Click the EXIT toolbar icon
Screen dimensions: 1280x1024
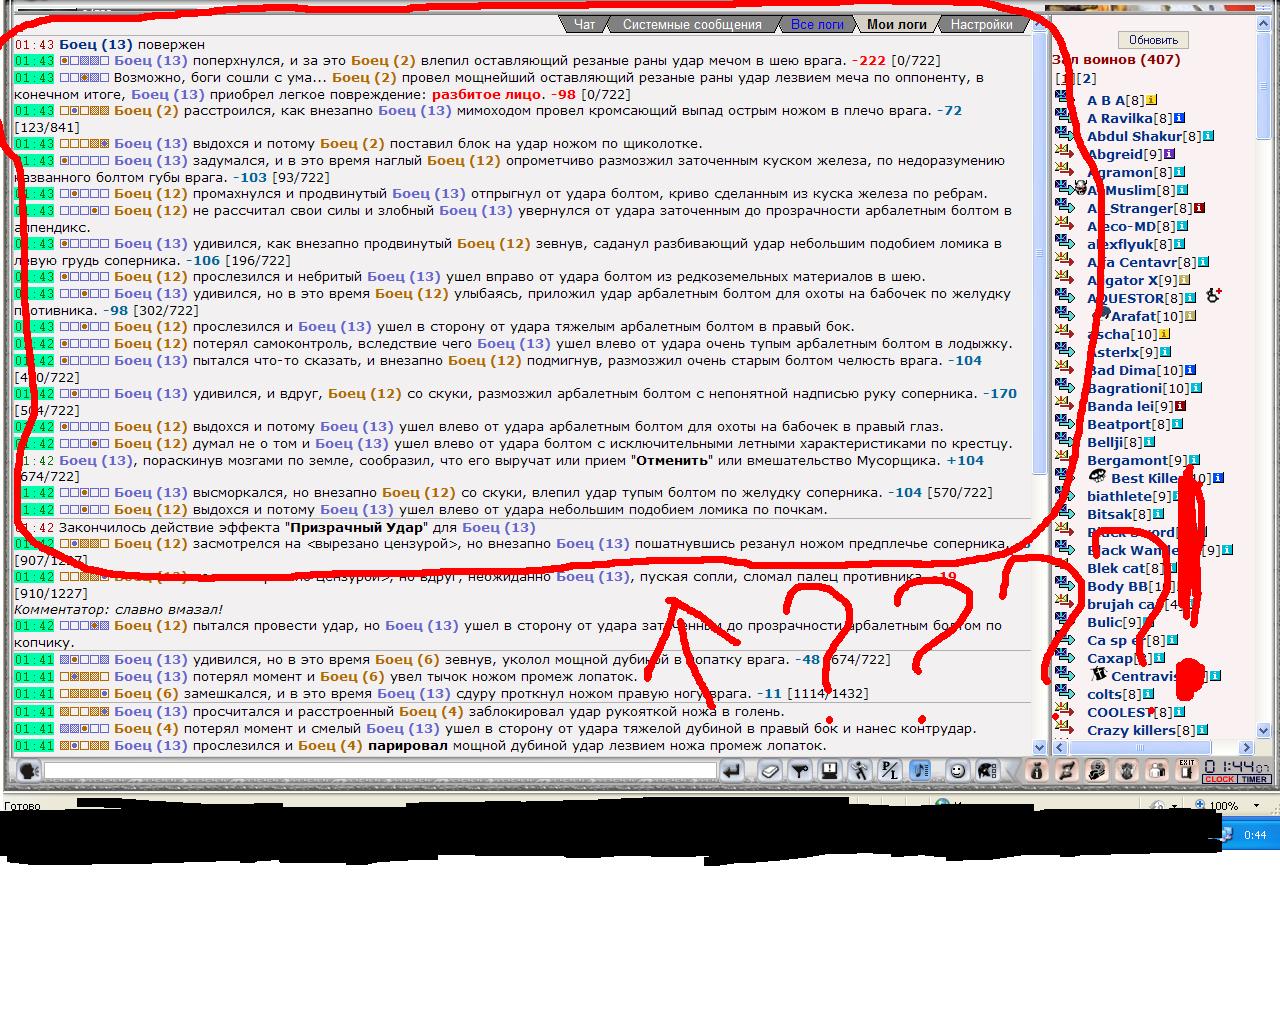point(1186,770)
